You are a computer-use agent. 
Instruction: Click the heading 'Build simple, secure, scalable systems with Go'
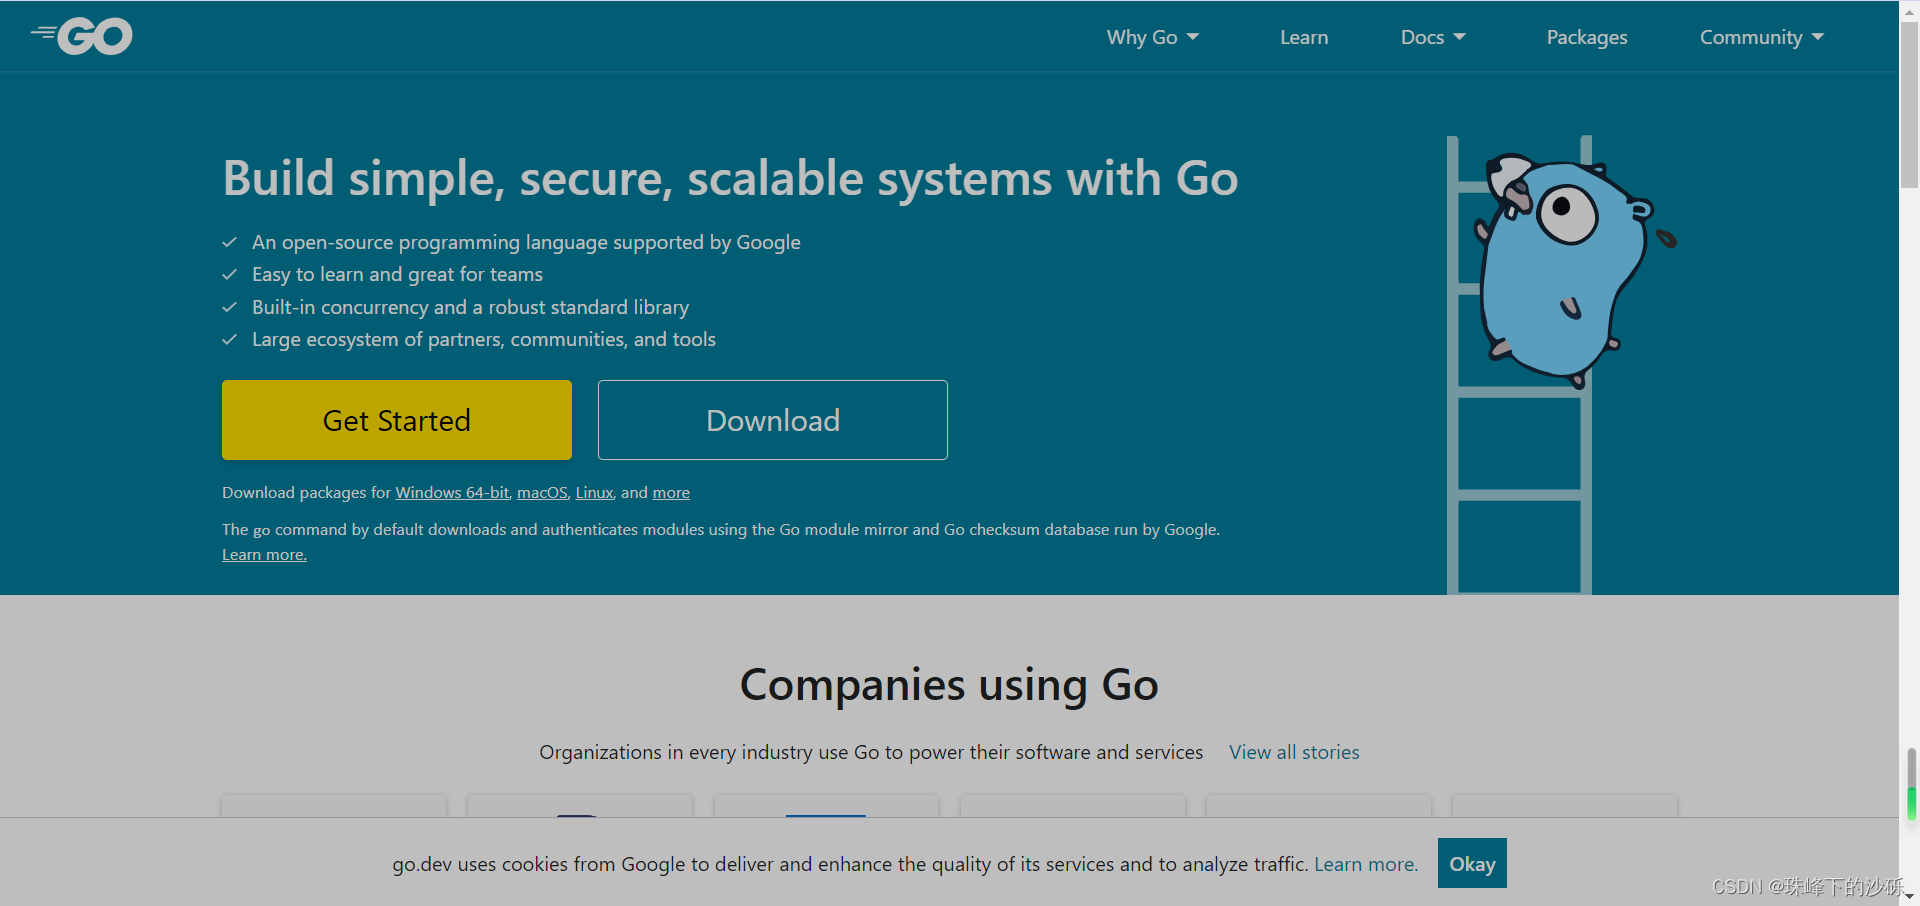point(730,179)
